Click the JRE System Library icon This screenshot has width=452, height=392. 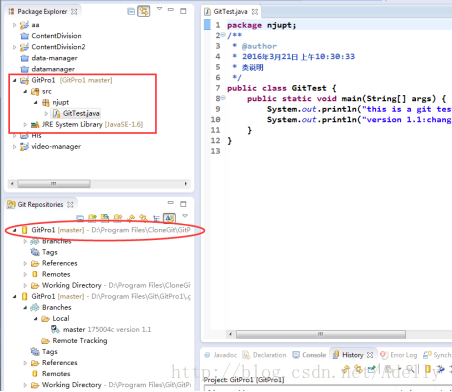(35, 125)
